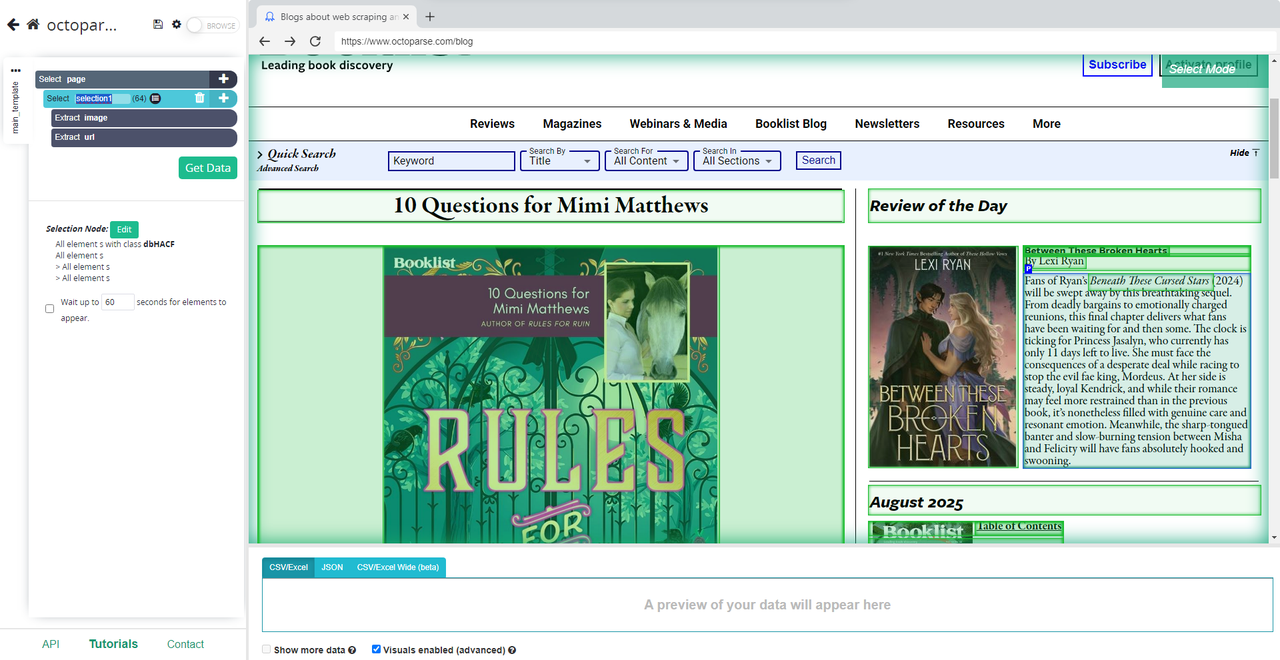Image resolution: width=1280 pixels, height=660 pixels.
Task: Click the back arrow icon beside the home icon
Action: [13, 25]
